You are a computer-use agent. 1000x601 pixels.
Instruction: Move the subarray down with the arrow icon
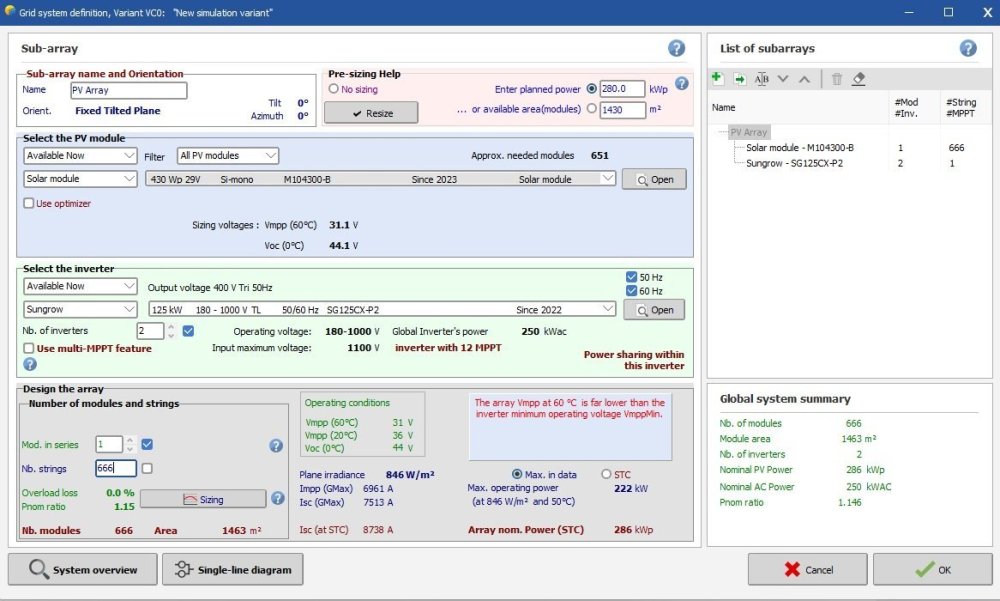coord(783,78)
